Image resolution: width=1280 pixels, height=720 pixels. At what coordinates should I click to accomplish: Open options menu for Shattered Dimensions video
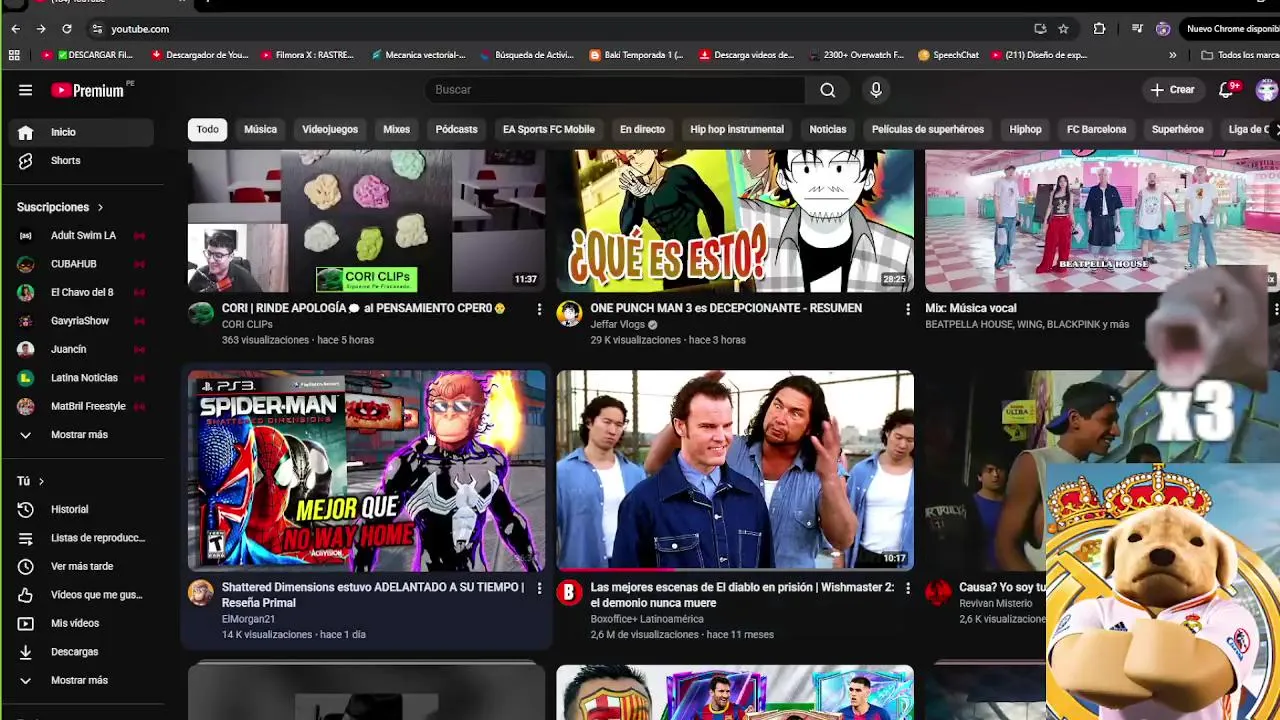[x=539, y=588]
